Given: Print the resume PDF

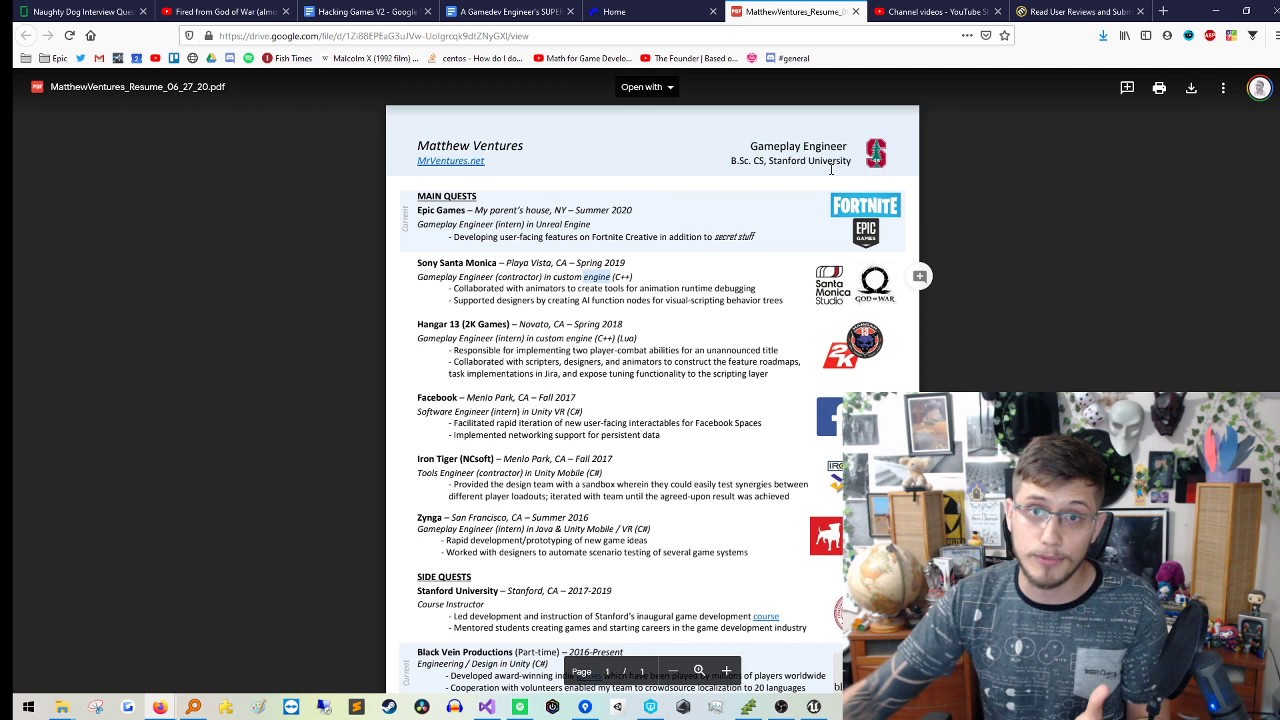Looking at the screenshot, I should [x=1159, y=88].
